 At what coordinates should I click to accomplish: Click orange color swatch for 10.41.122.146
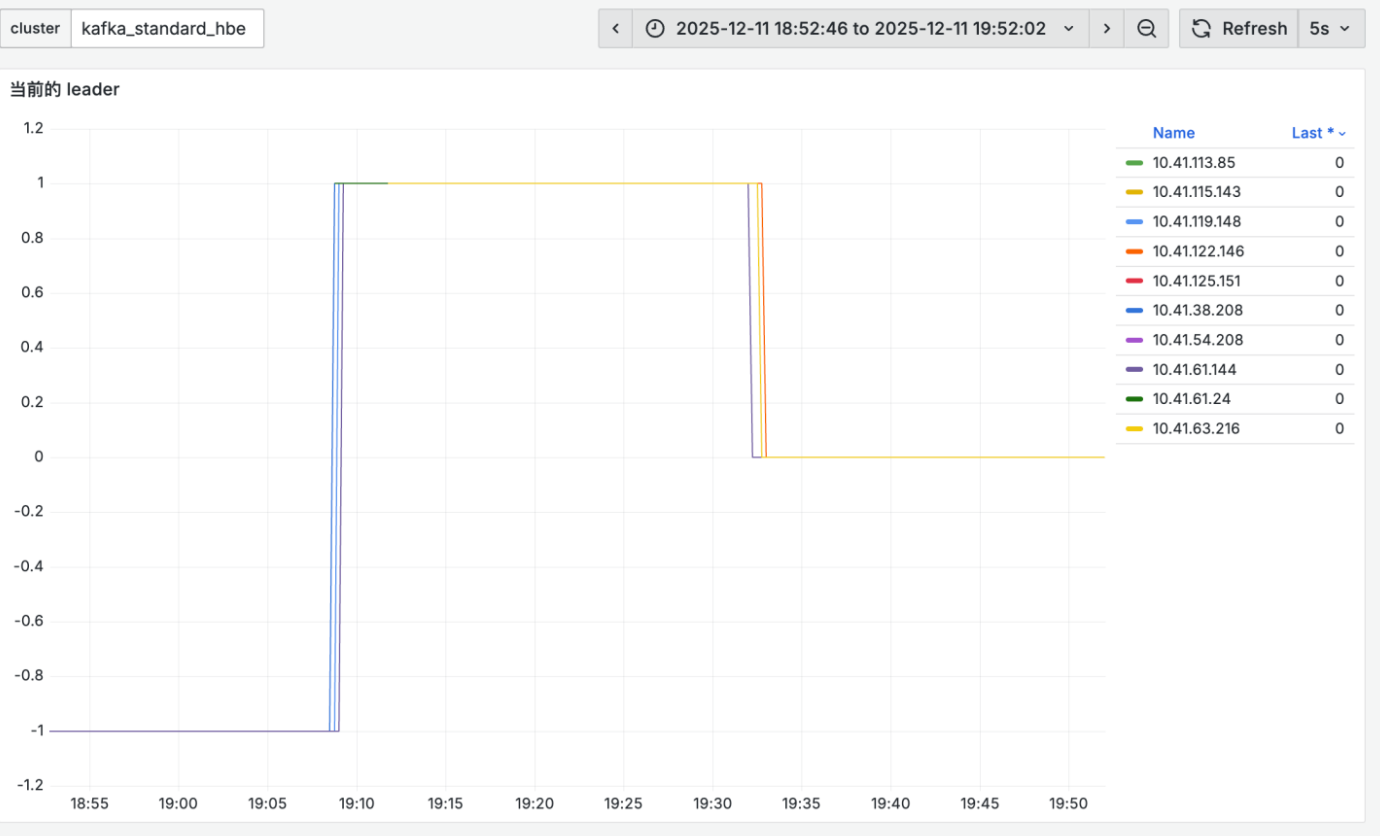tap(1134, 251)
